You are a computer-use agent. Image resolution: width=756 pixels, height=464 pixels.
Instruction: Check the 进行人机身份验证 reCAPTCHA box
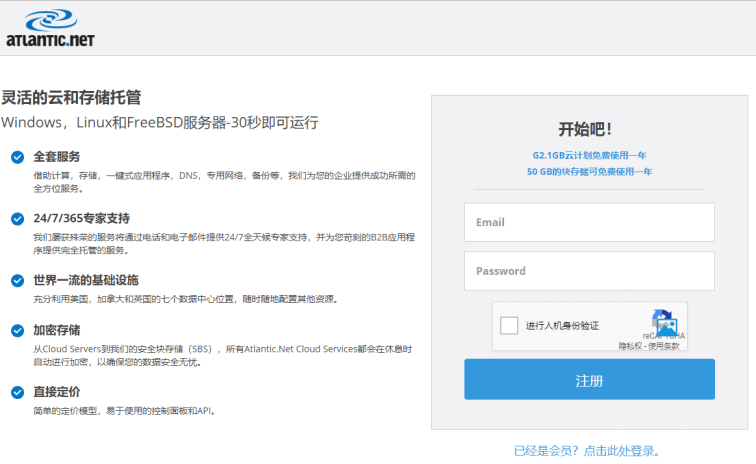509,325
